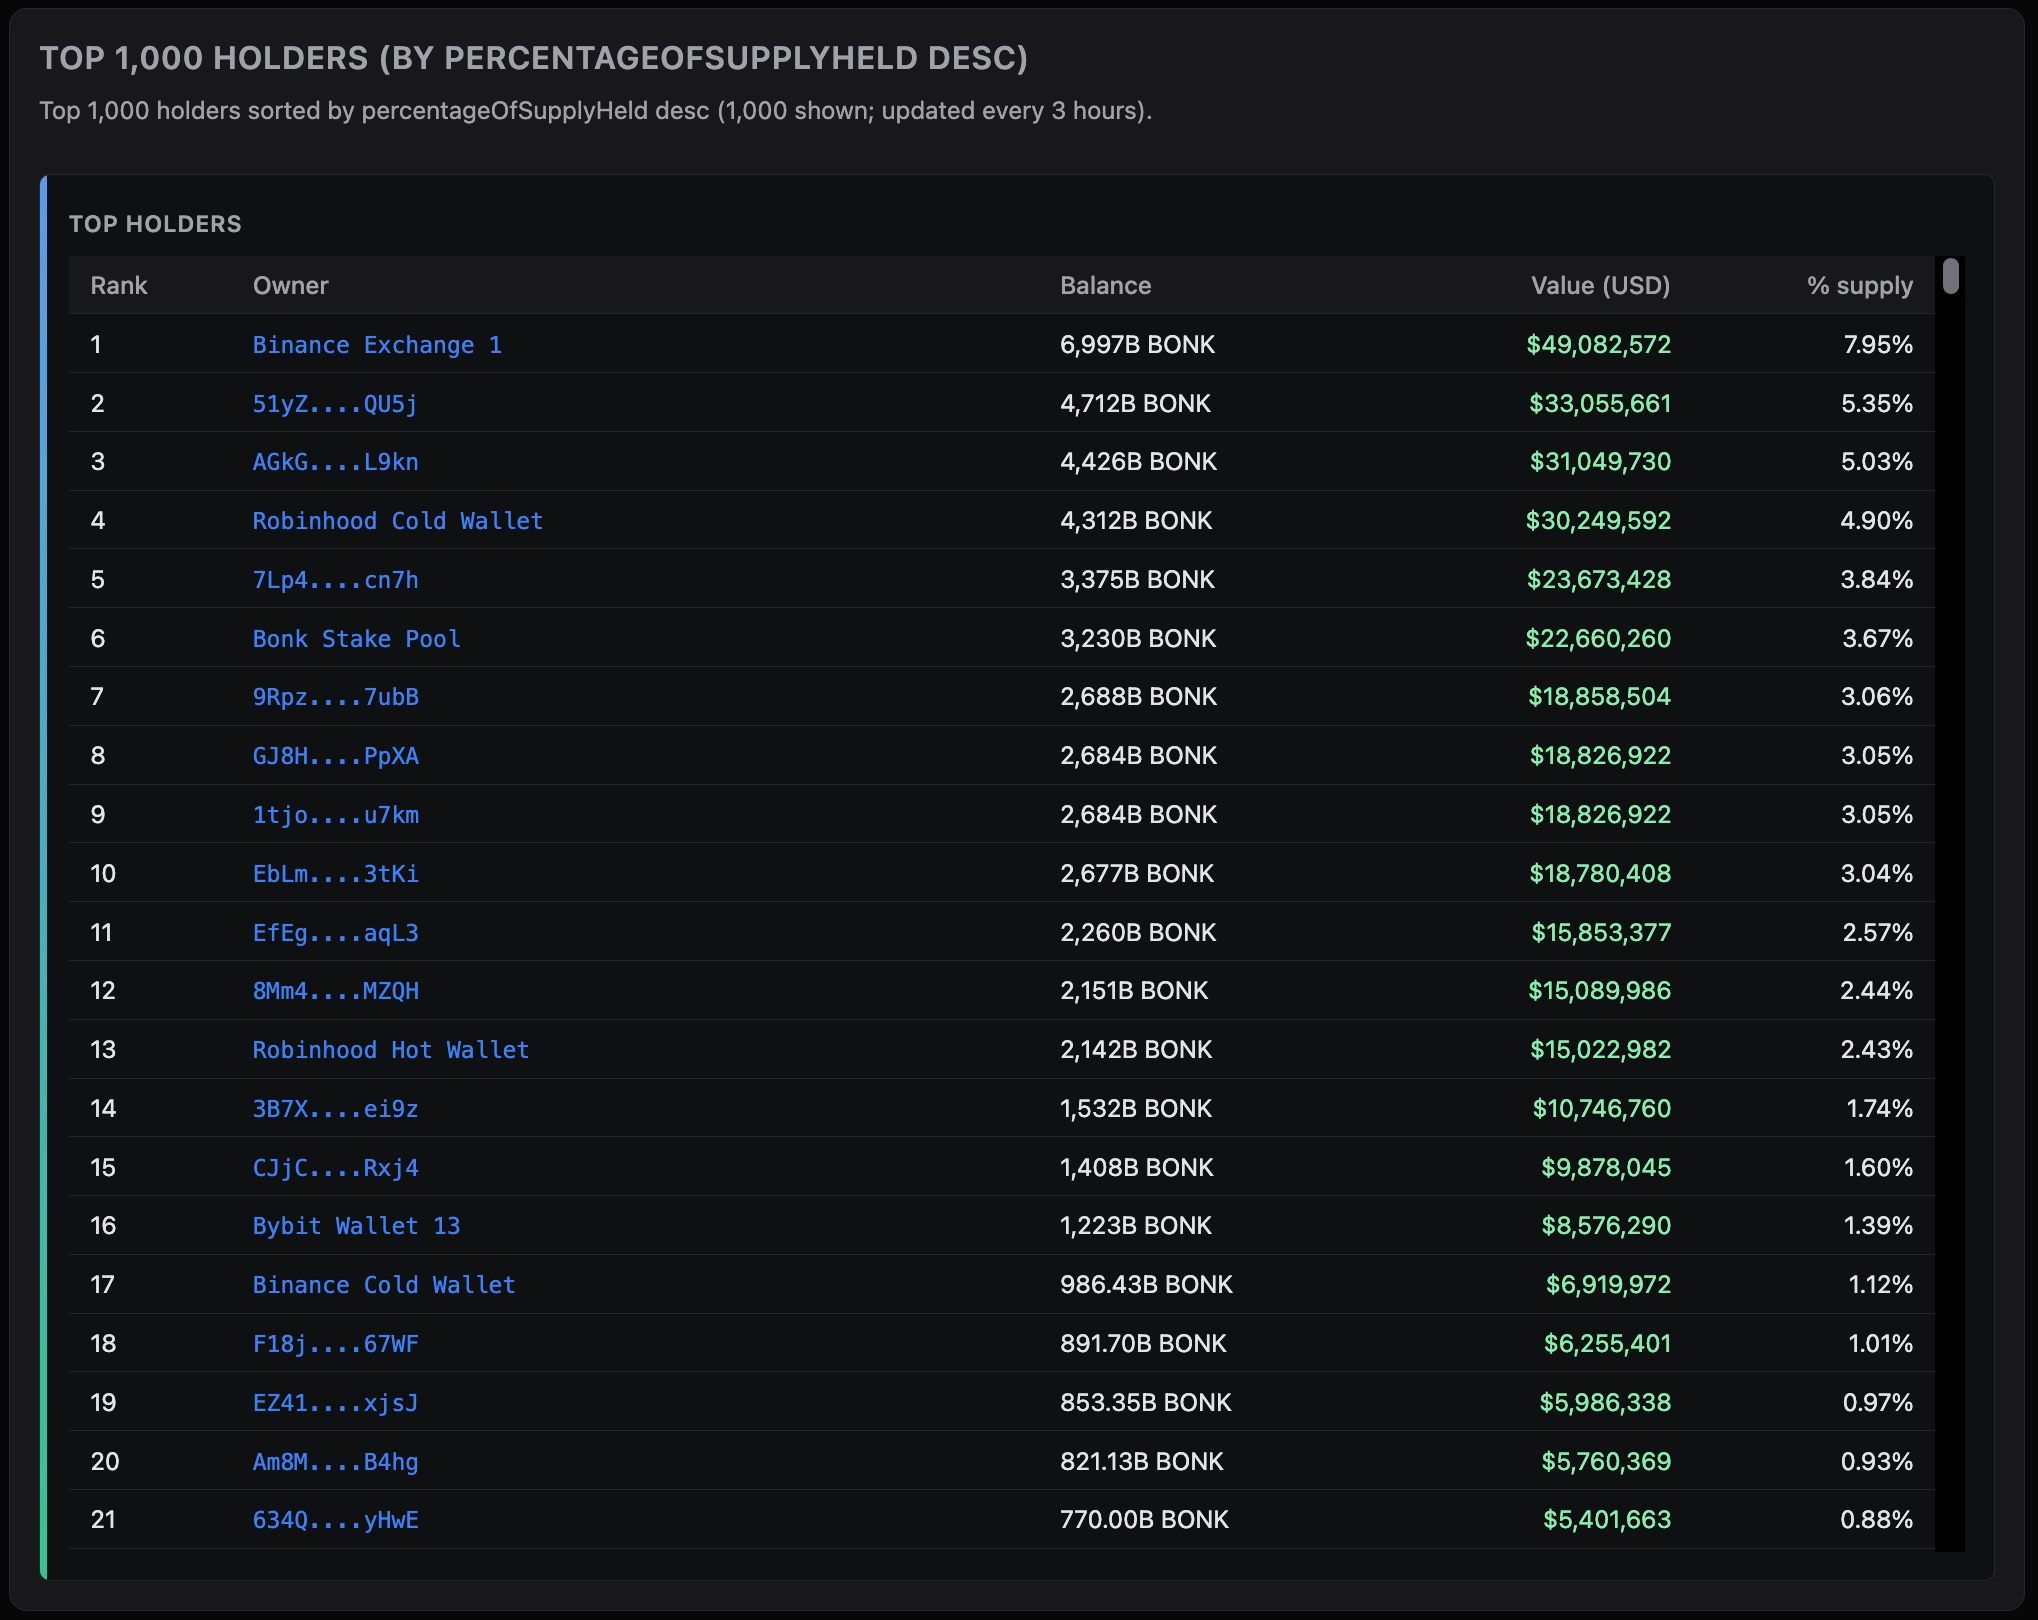Open owner address 7Lp4....cn7h

tap(335, 580)
